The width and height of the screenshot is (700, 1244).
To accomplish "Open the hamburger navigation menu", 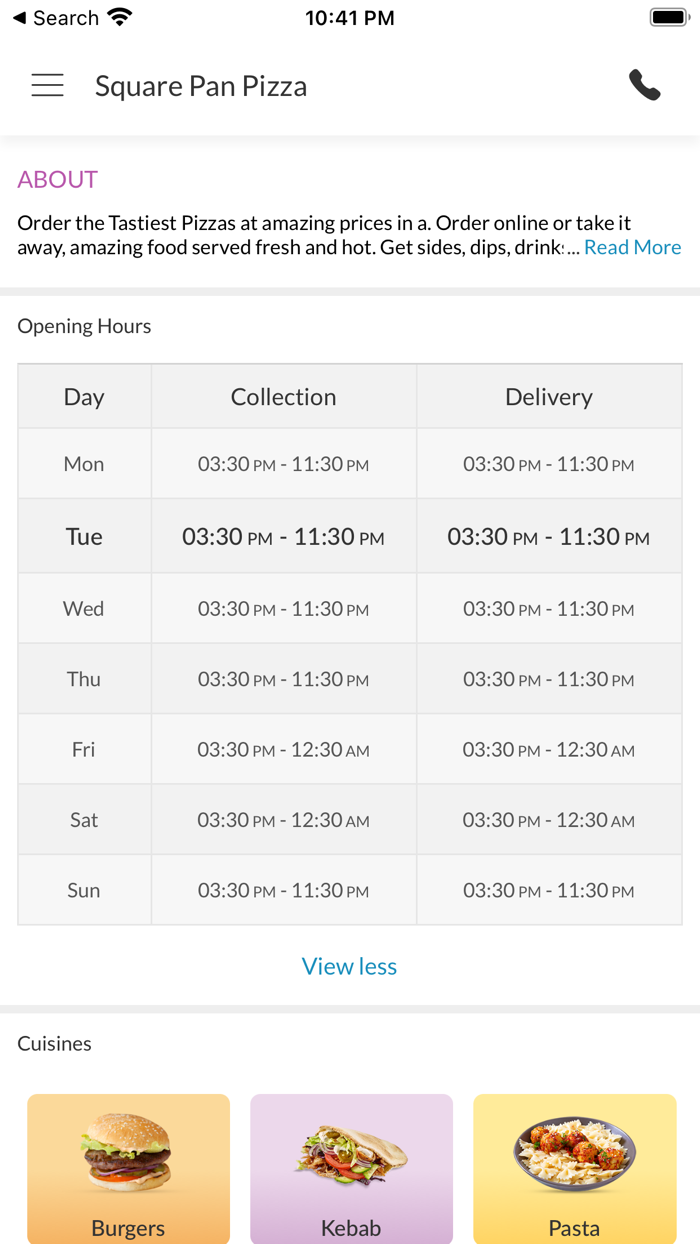I will pyautogui.click(x=47, y=86).
